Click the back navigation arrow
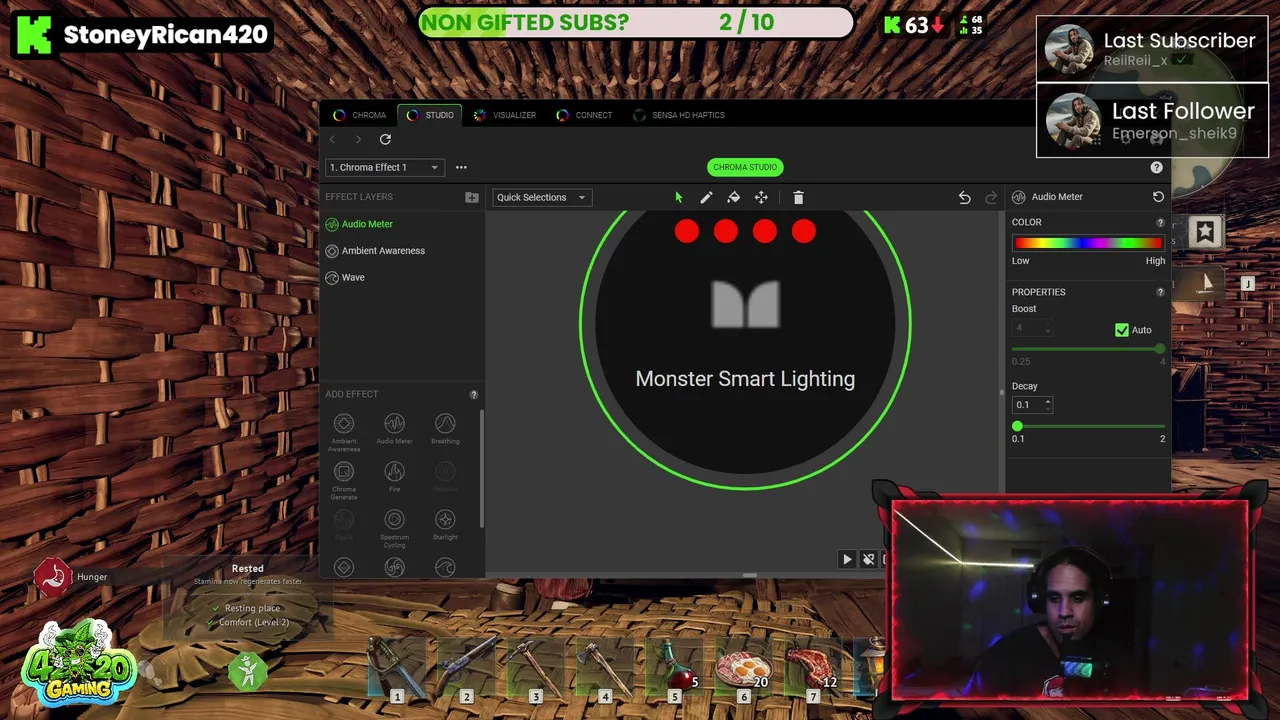The image size is (1280, 720). pyautogui.click(x=333, y=140)
